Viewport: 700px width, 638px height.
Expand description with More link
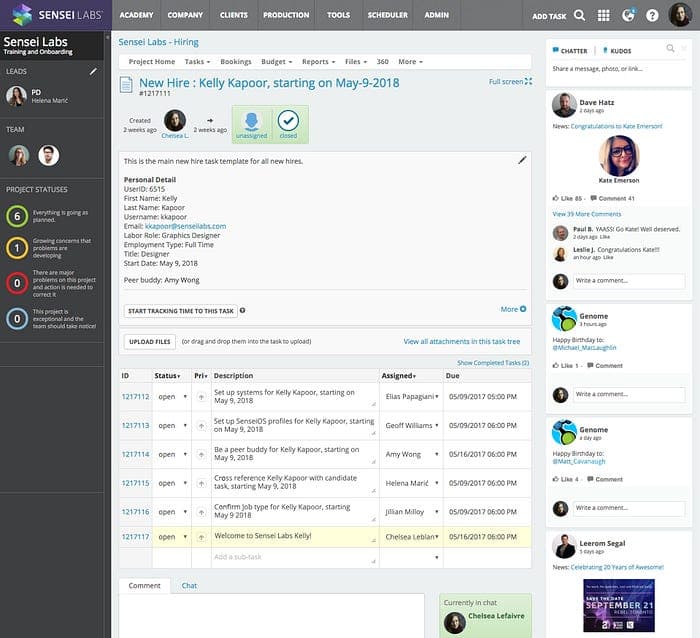point(513,309)
